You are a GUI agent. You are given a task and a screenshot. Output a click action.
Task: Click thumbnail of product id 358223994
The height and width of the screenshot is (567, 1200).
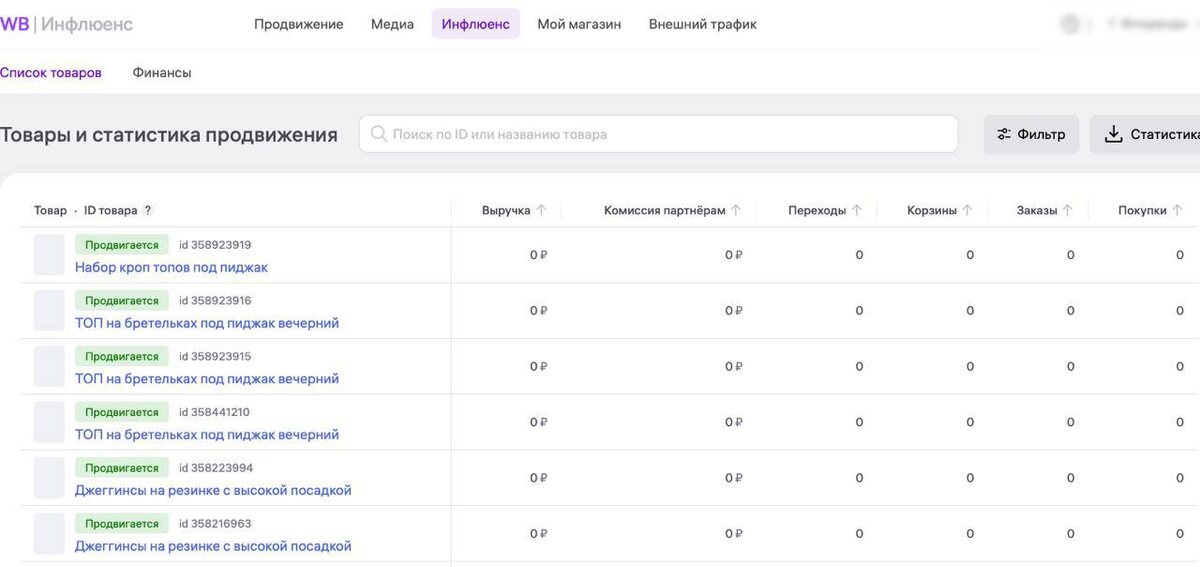coord(49,478)
